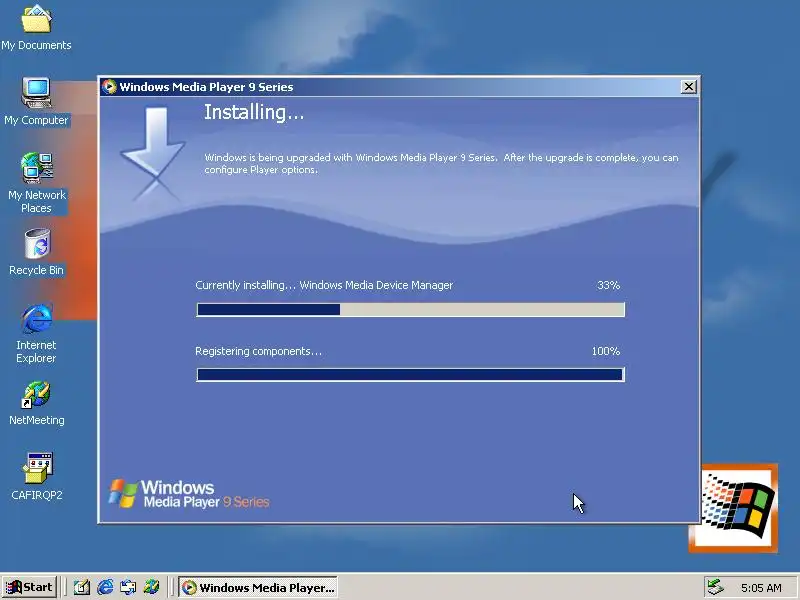
Task: Click 'Currently installing... Windows Media Device Manager' text
Action: (x=324, y=285)
